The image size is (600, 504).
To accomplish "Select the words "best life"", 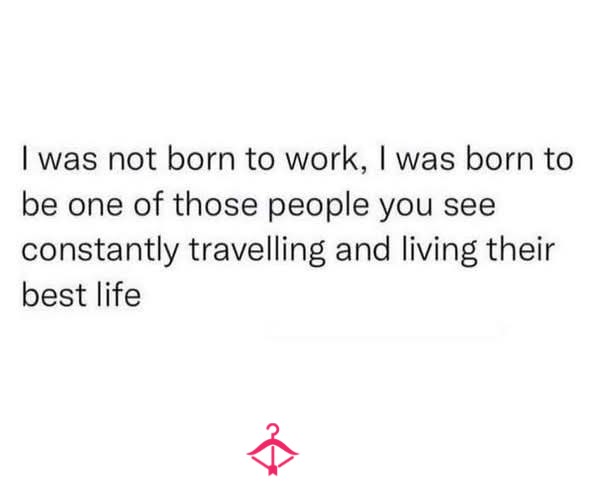I will click(81, 294).
